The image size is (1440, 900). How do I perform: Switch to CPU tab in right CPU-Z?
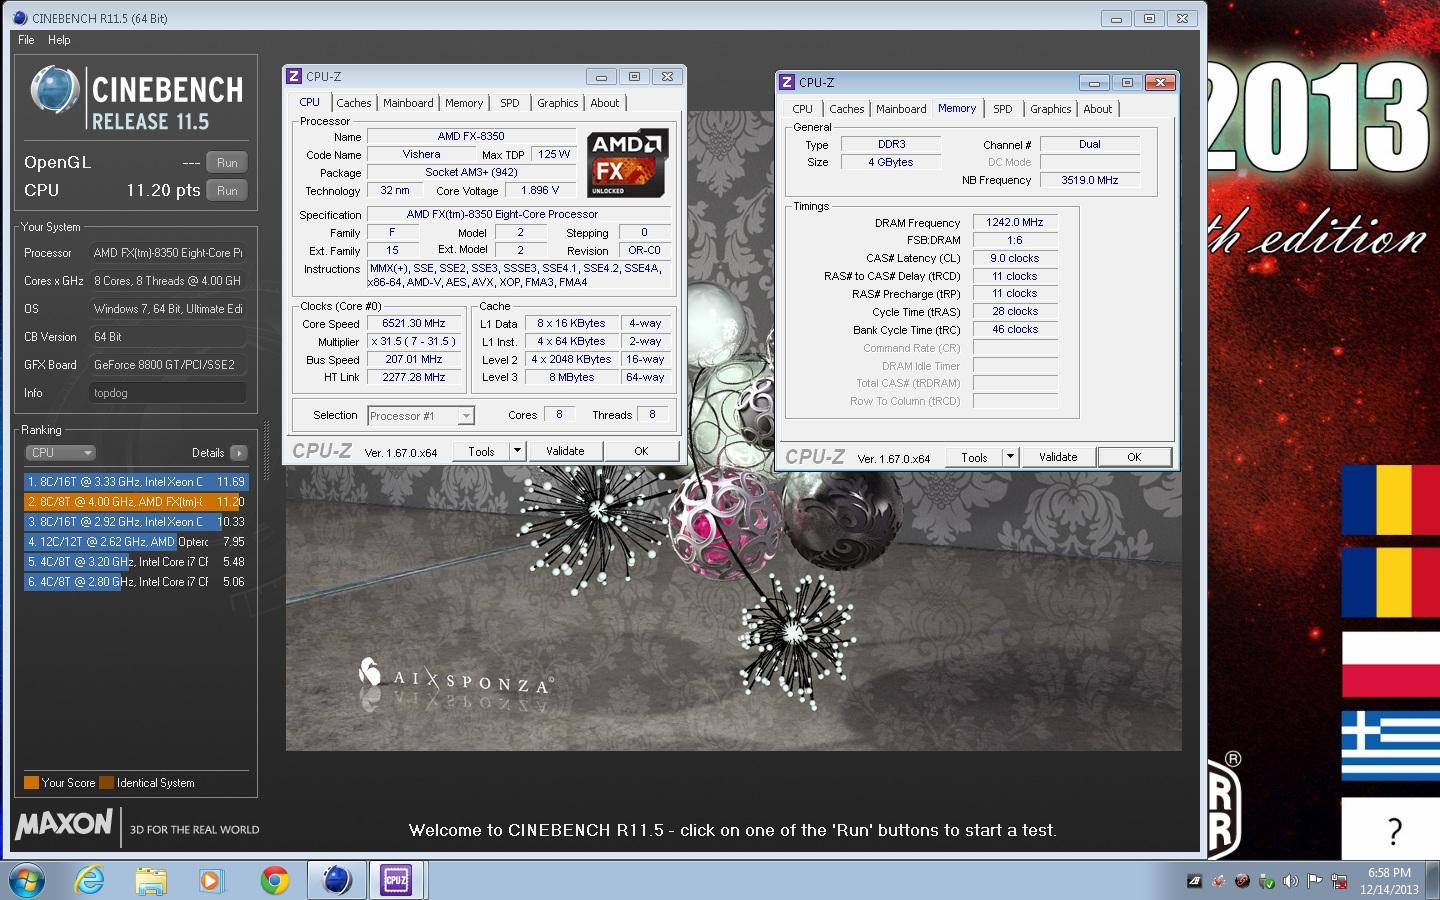tap(802, 109)
